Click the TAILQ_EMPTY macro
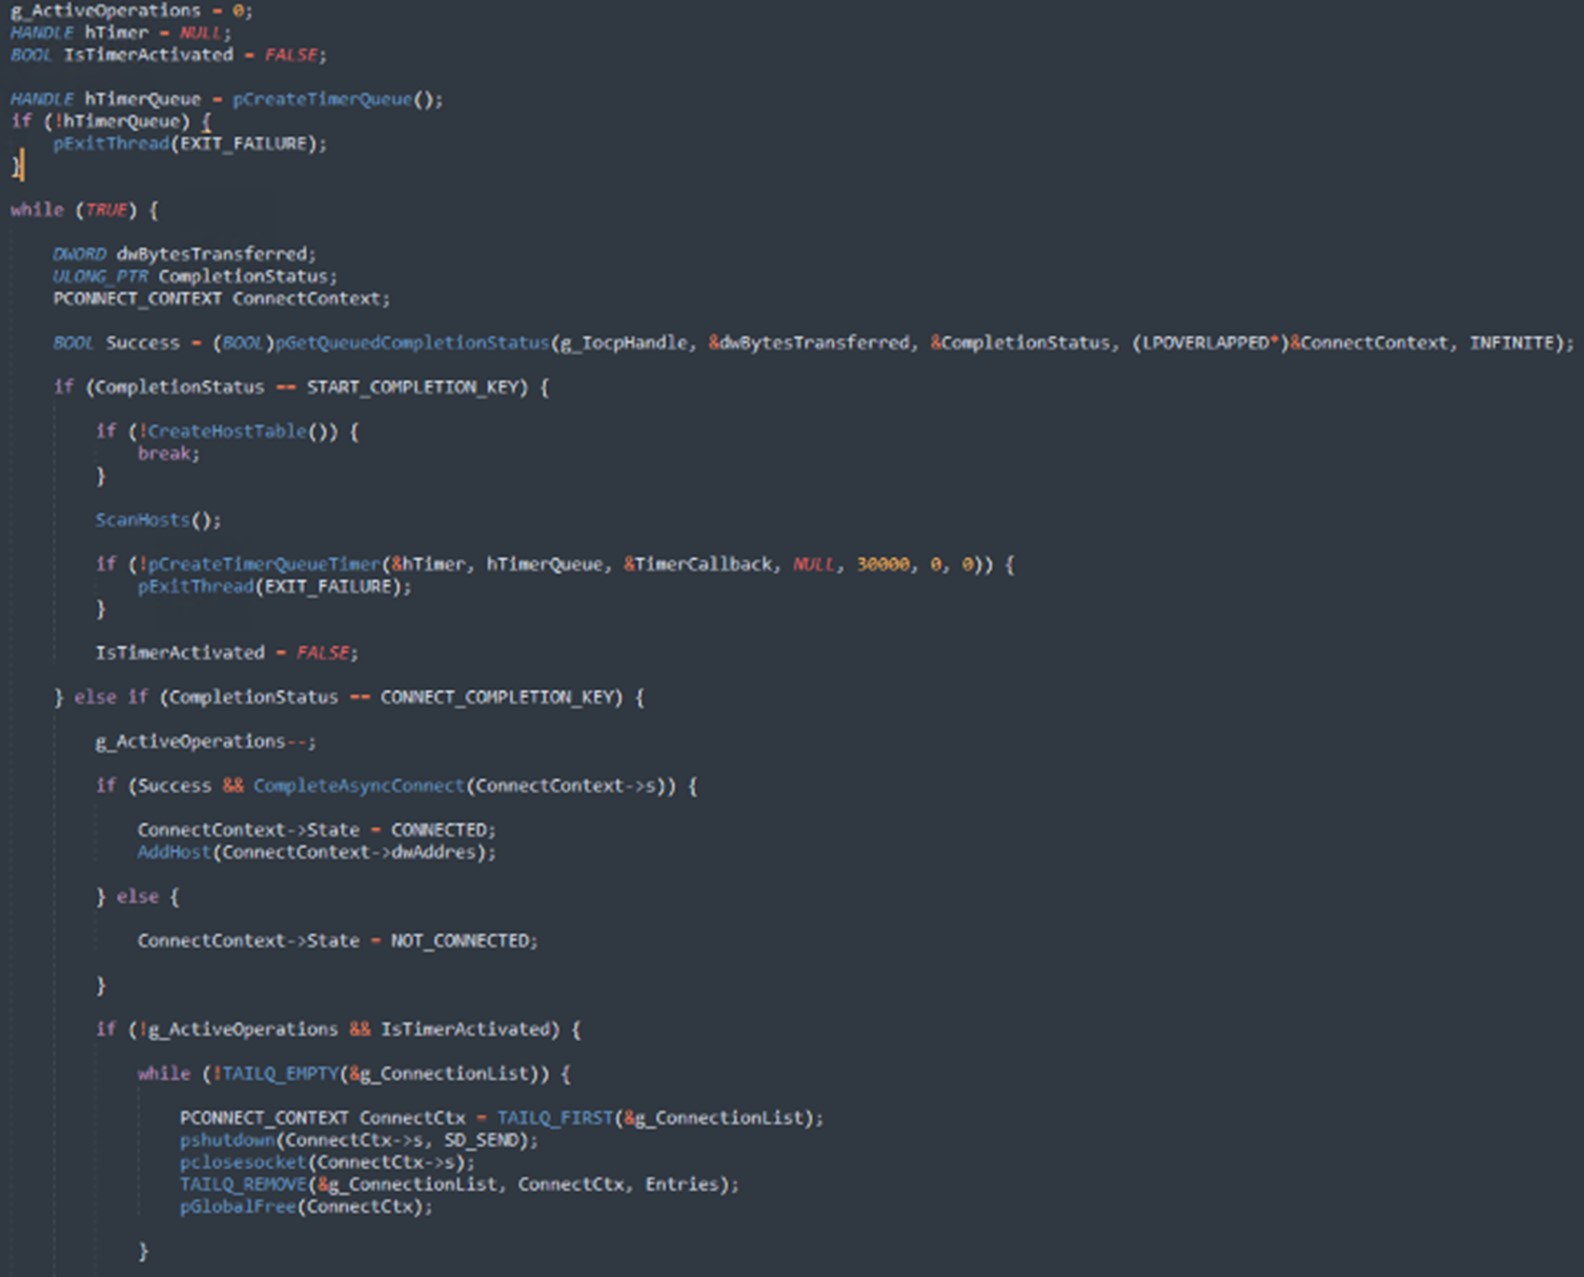Viewport: 1584px width, 1277px height. pos(281,1074)
